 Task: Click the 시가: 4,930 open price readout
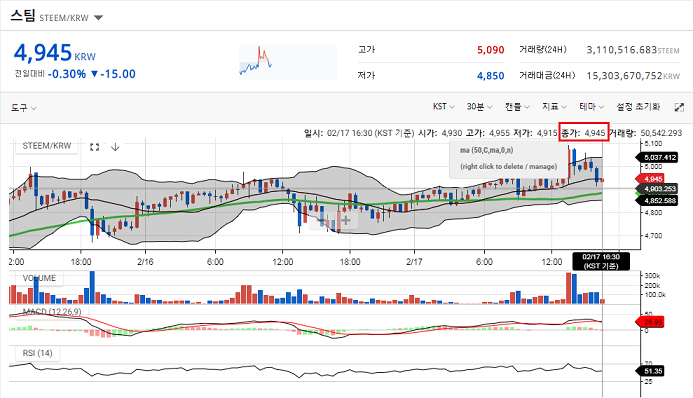pos(440,133)
